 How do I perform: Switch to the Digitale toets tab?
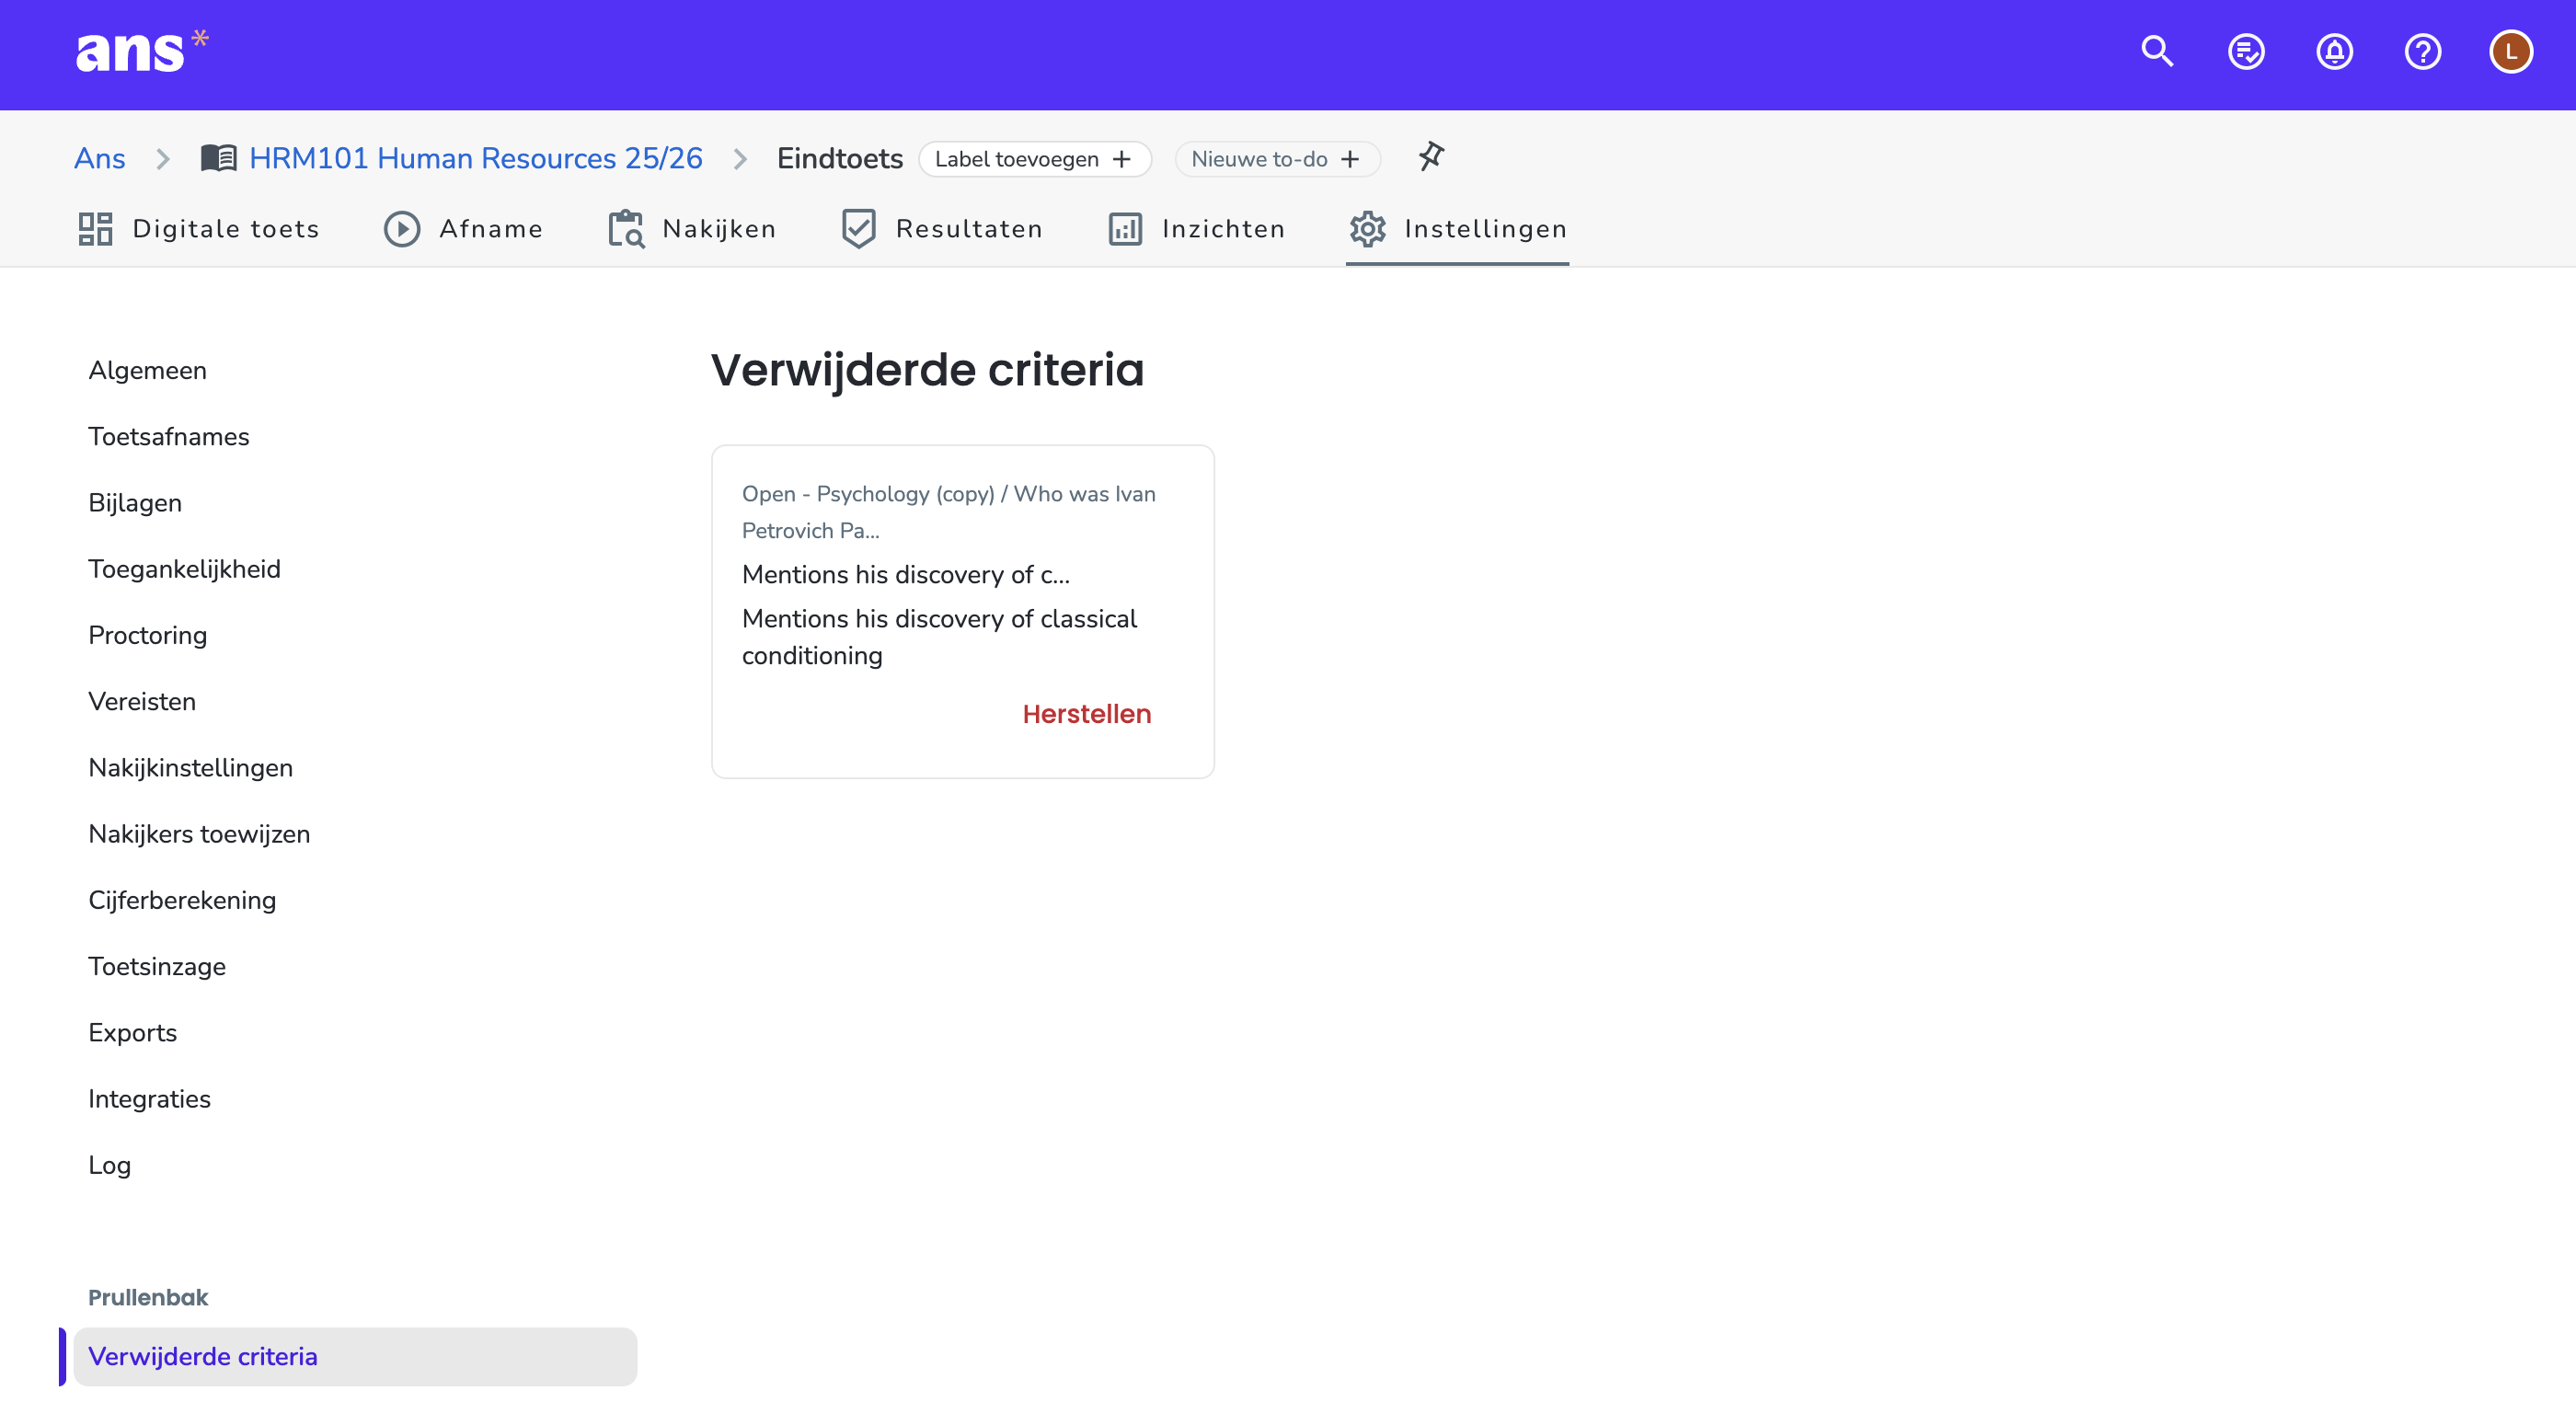coord(198,229)
